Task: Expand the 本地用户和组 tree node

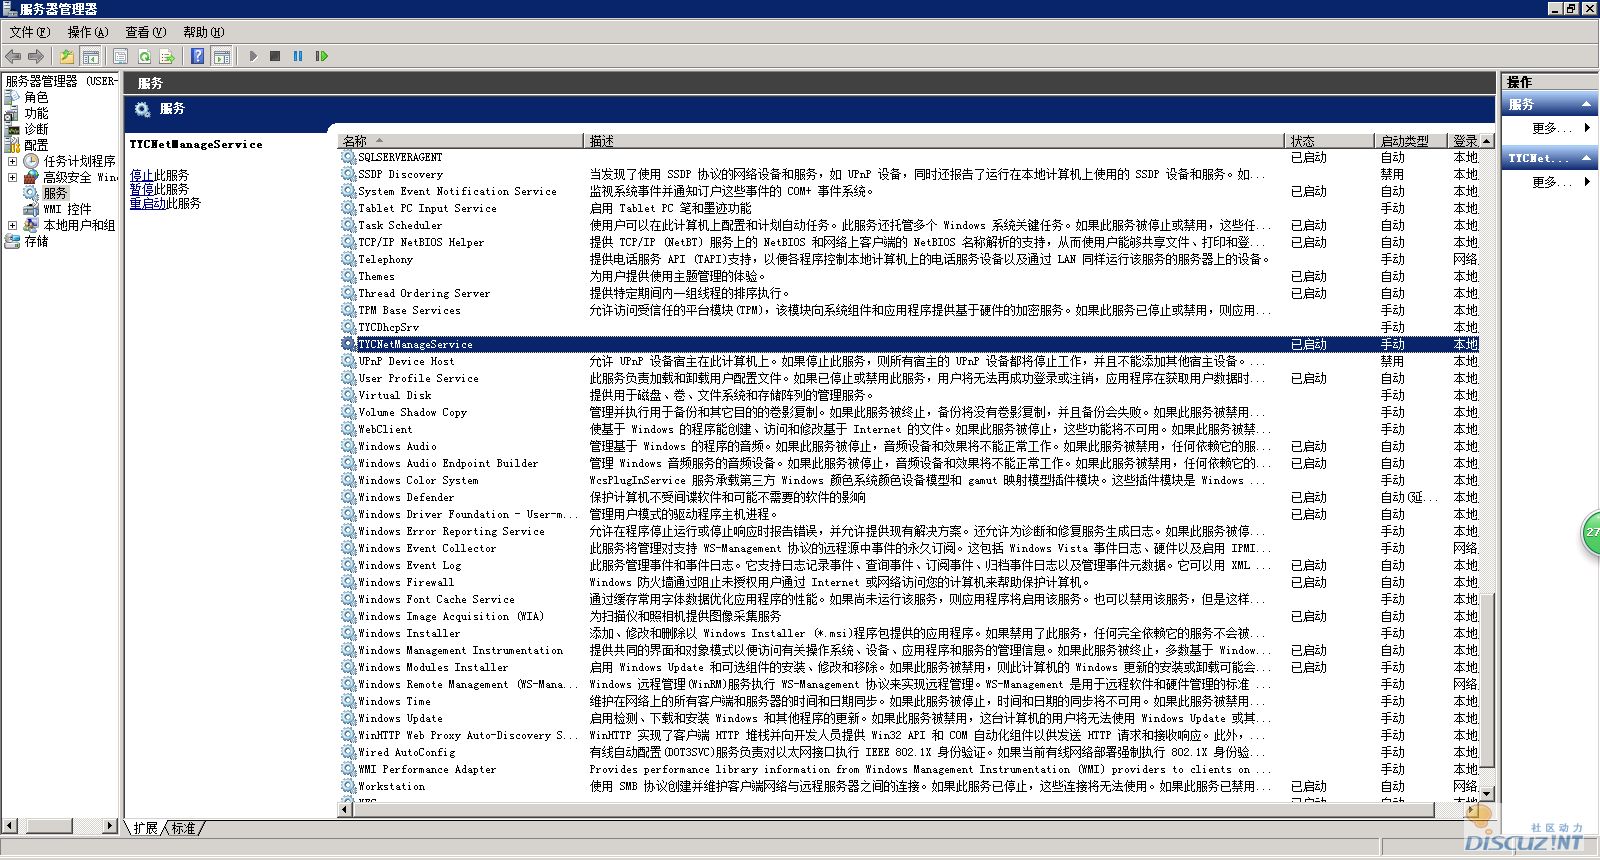Action: 13,225
